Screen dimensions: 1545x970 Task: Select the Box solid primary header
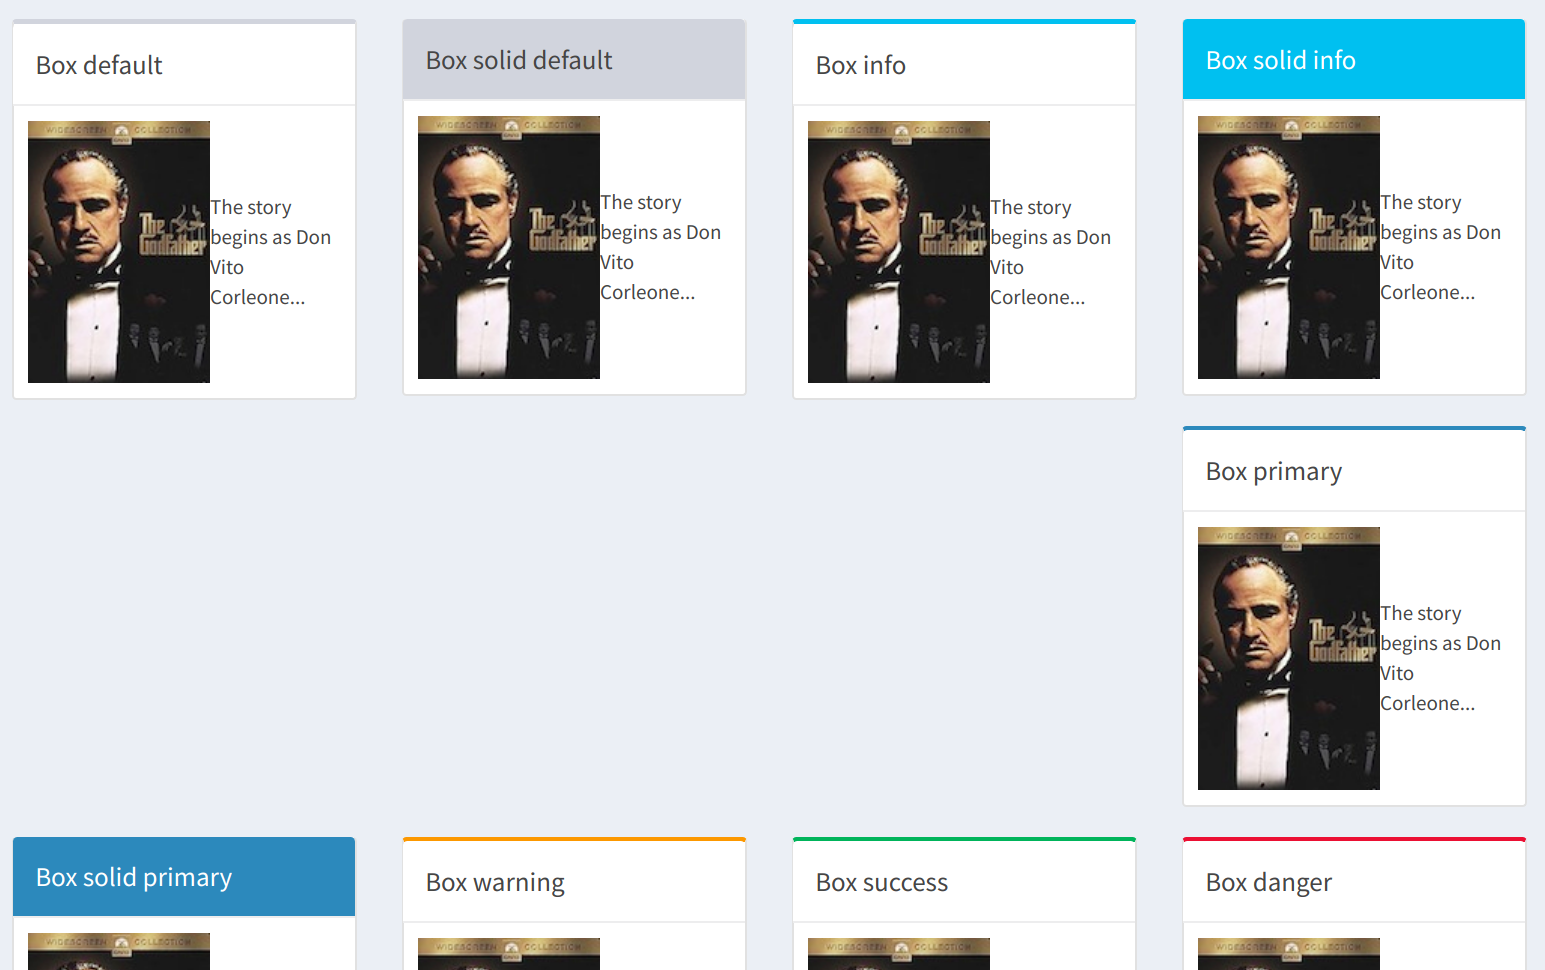pyautogui.click(x=133, y=876)
